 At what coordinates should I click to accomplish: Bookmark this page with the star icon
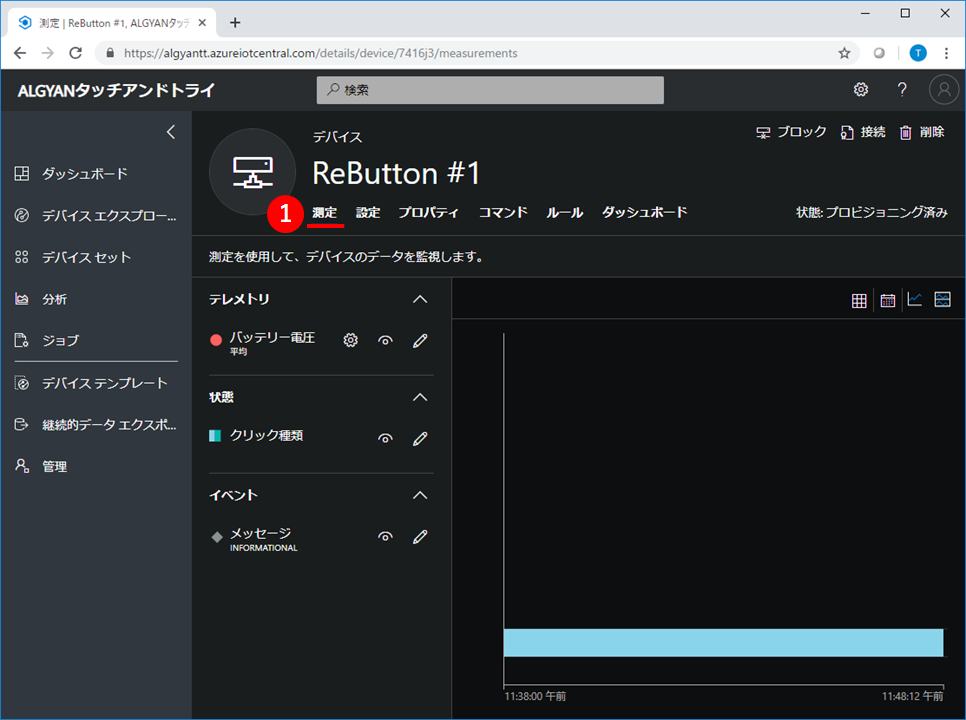[844, 53]
